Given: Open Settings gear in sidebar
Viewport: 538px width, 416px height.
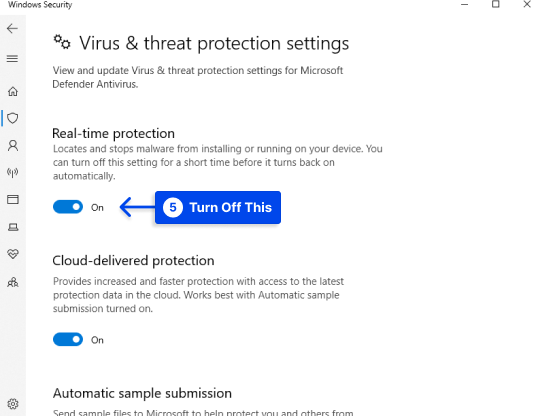Looking at the screenshot, I should 13,404.
